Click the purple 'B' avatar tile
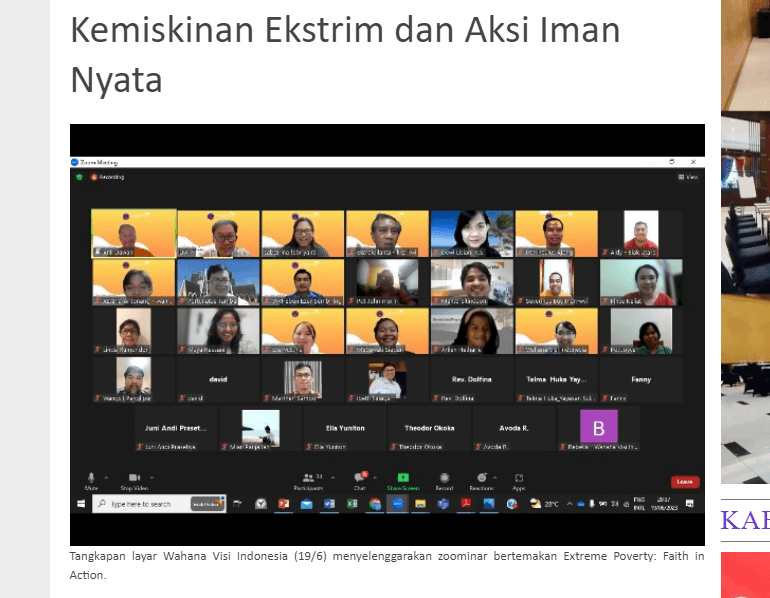 pyautogui.click(x=599, y=428)
